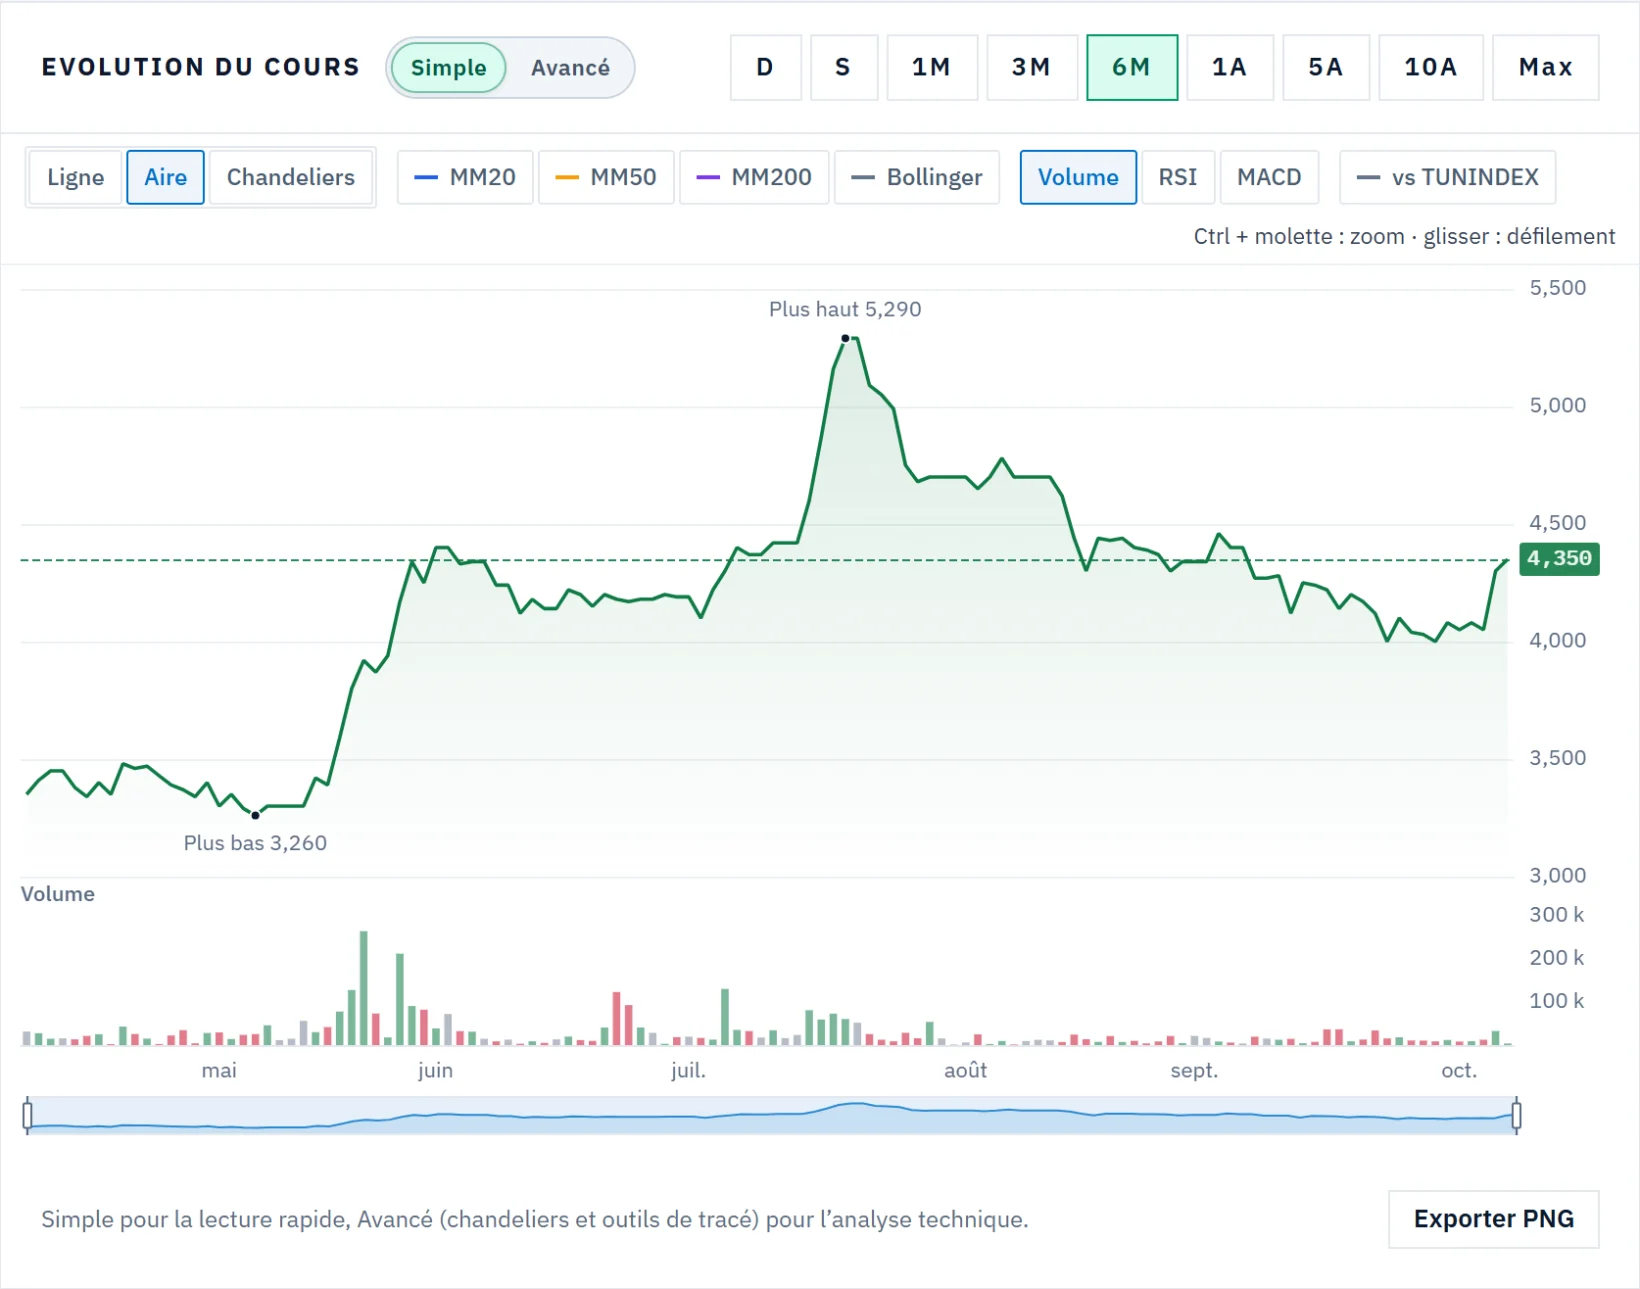Screen dimensions: 1640x1289
Task: Click the 4,350 current price label
Action: click(x=1559, y=558)
